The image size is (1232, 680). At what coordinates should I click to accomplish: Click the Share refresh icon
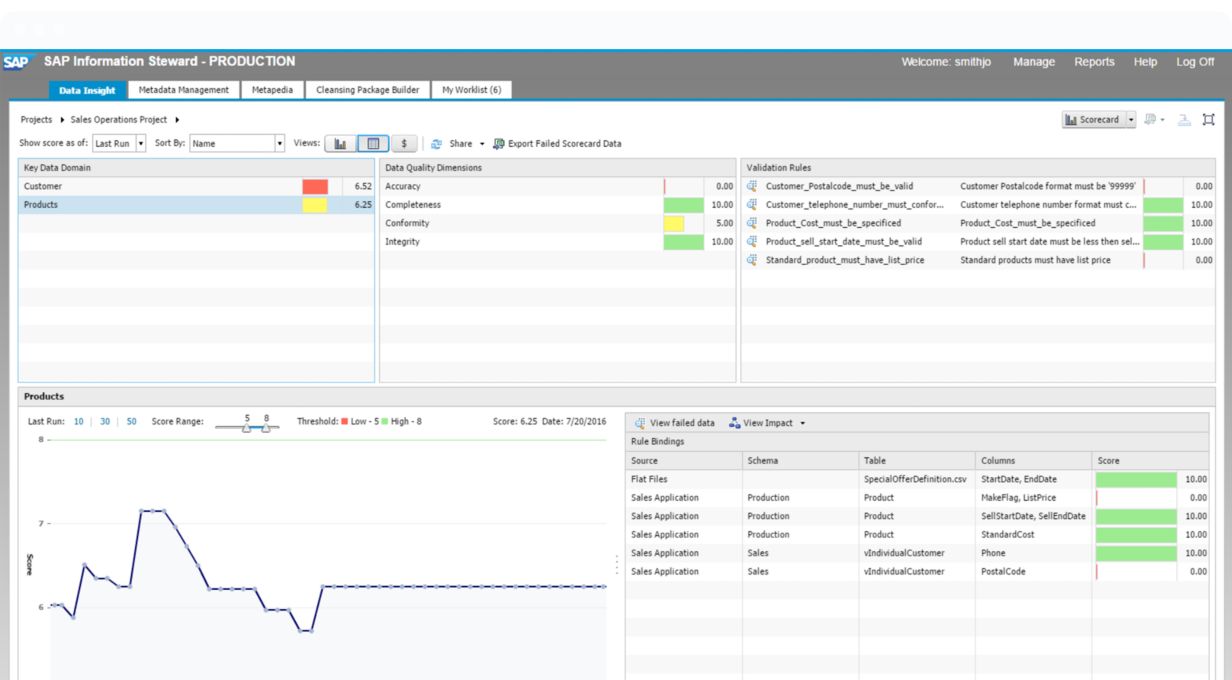[436, 144]
